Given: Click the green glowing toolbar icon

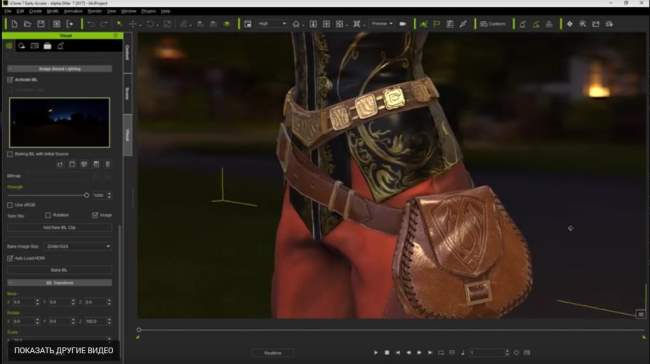Looking at the screenshot, I should pos(227,24).
